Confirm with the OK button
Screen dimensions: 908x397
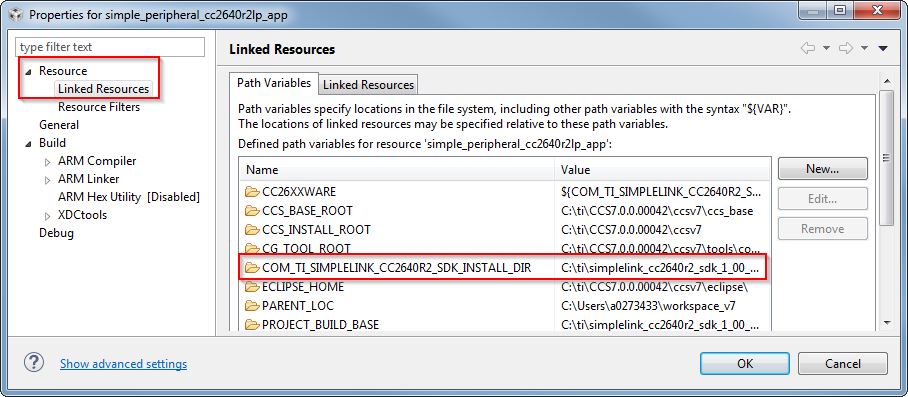tap(745, 363)
